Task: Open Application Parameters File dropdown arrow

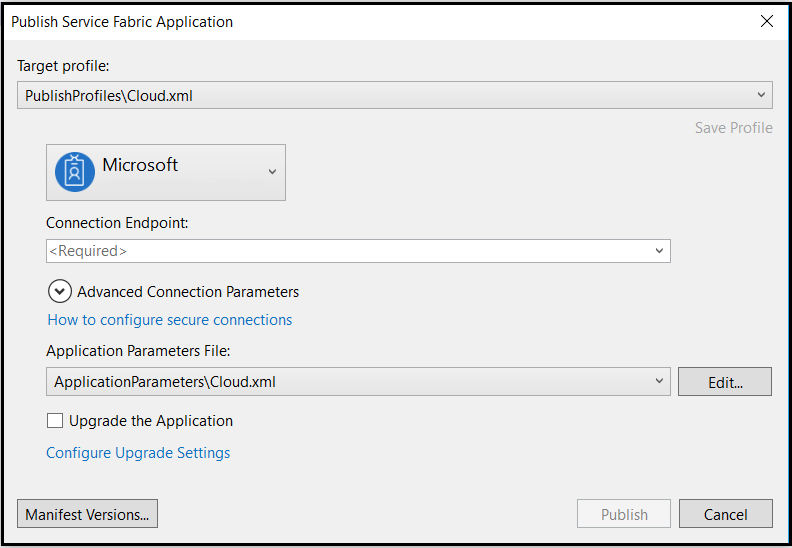Action: (660, 381)
